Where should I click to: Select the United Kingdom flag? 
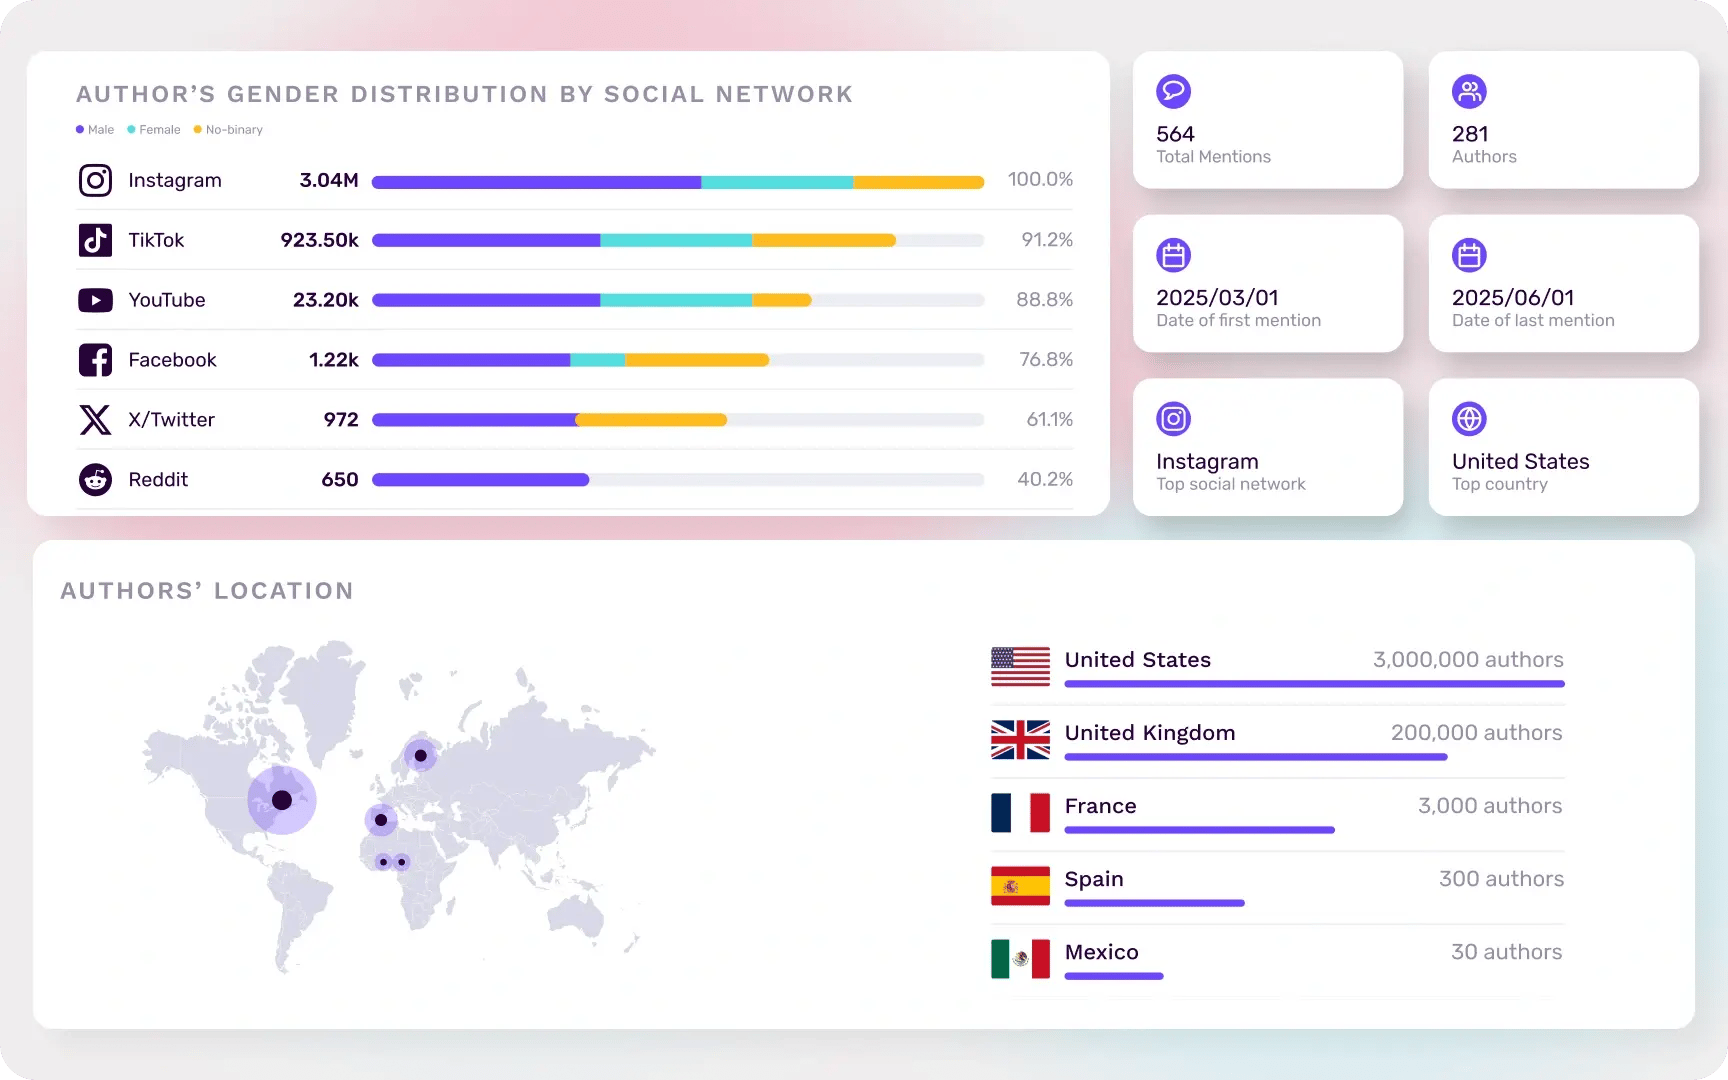tap(1020, 740)
